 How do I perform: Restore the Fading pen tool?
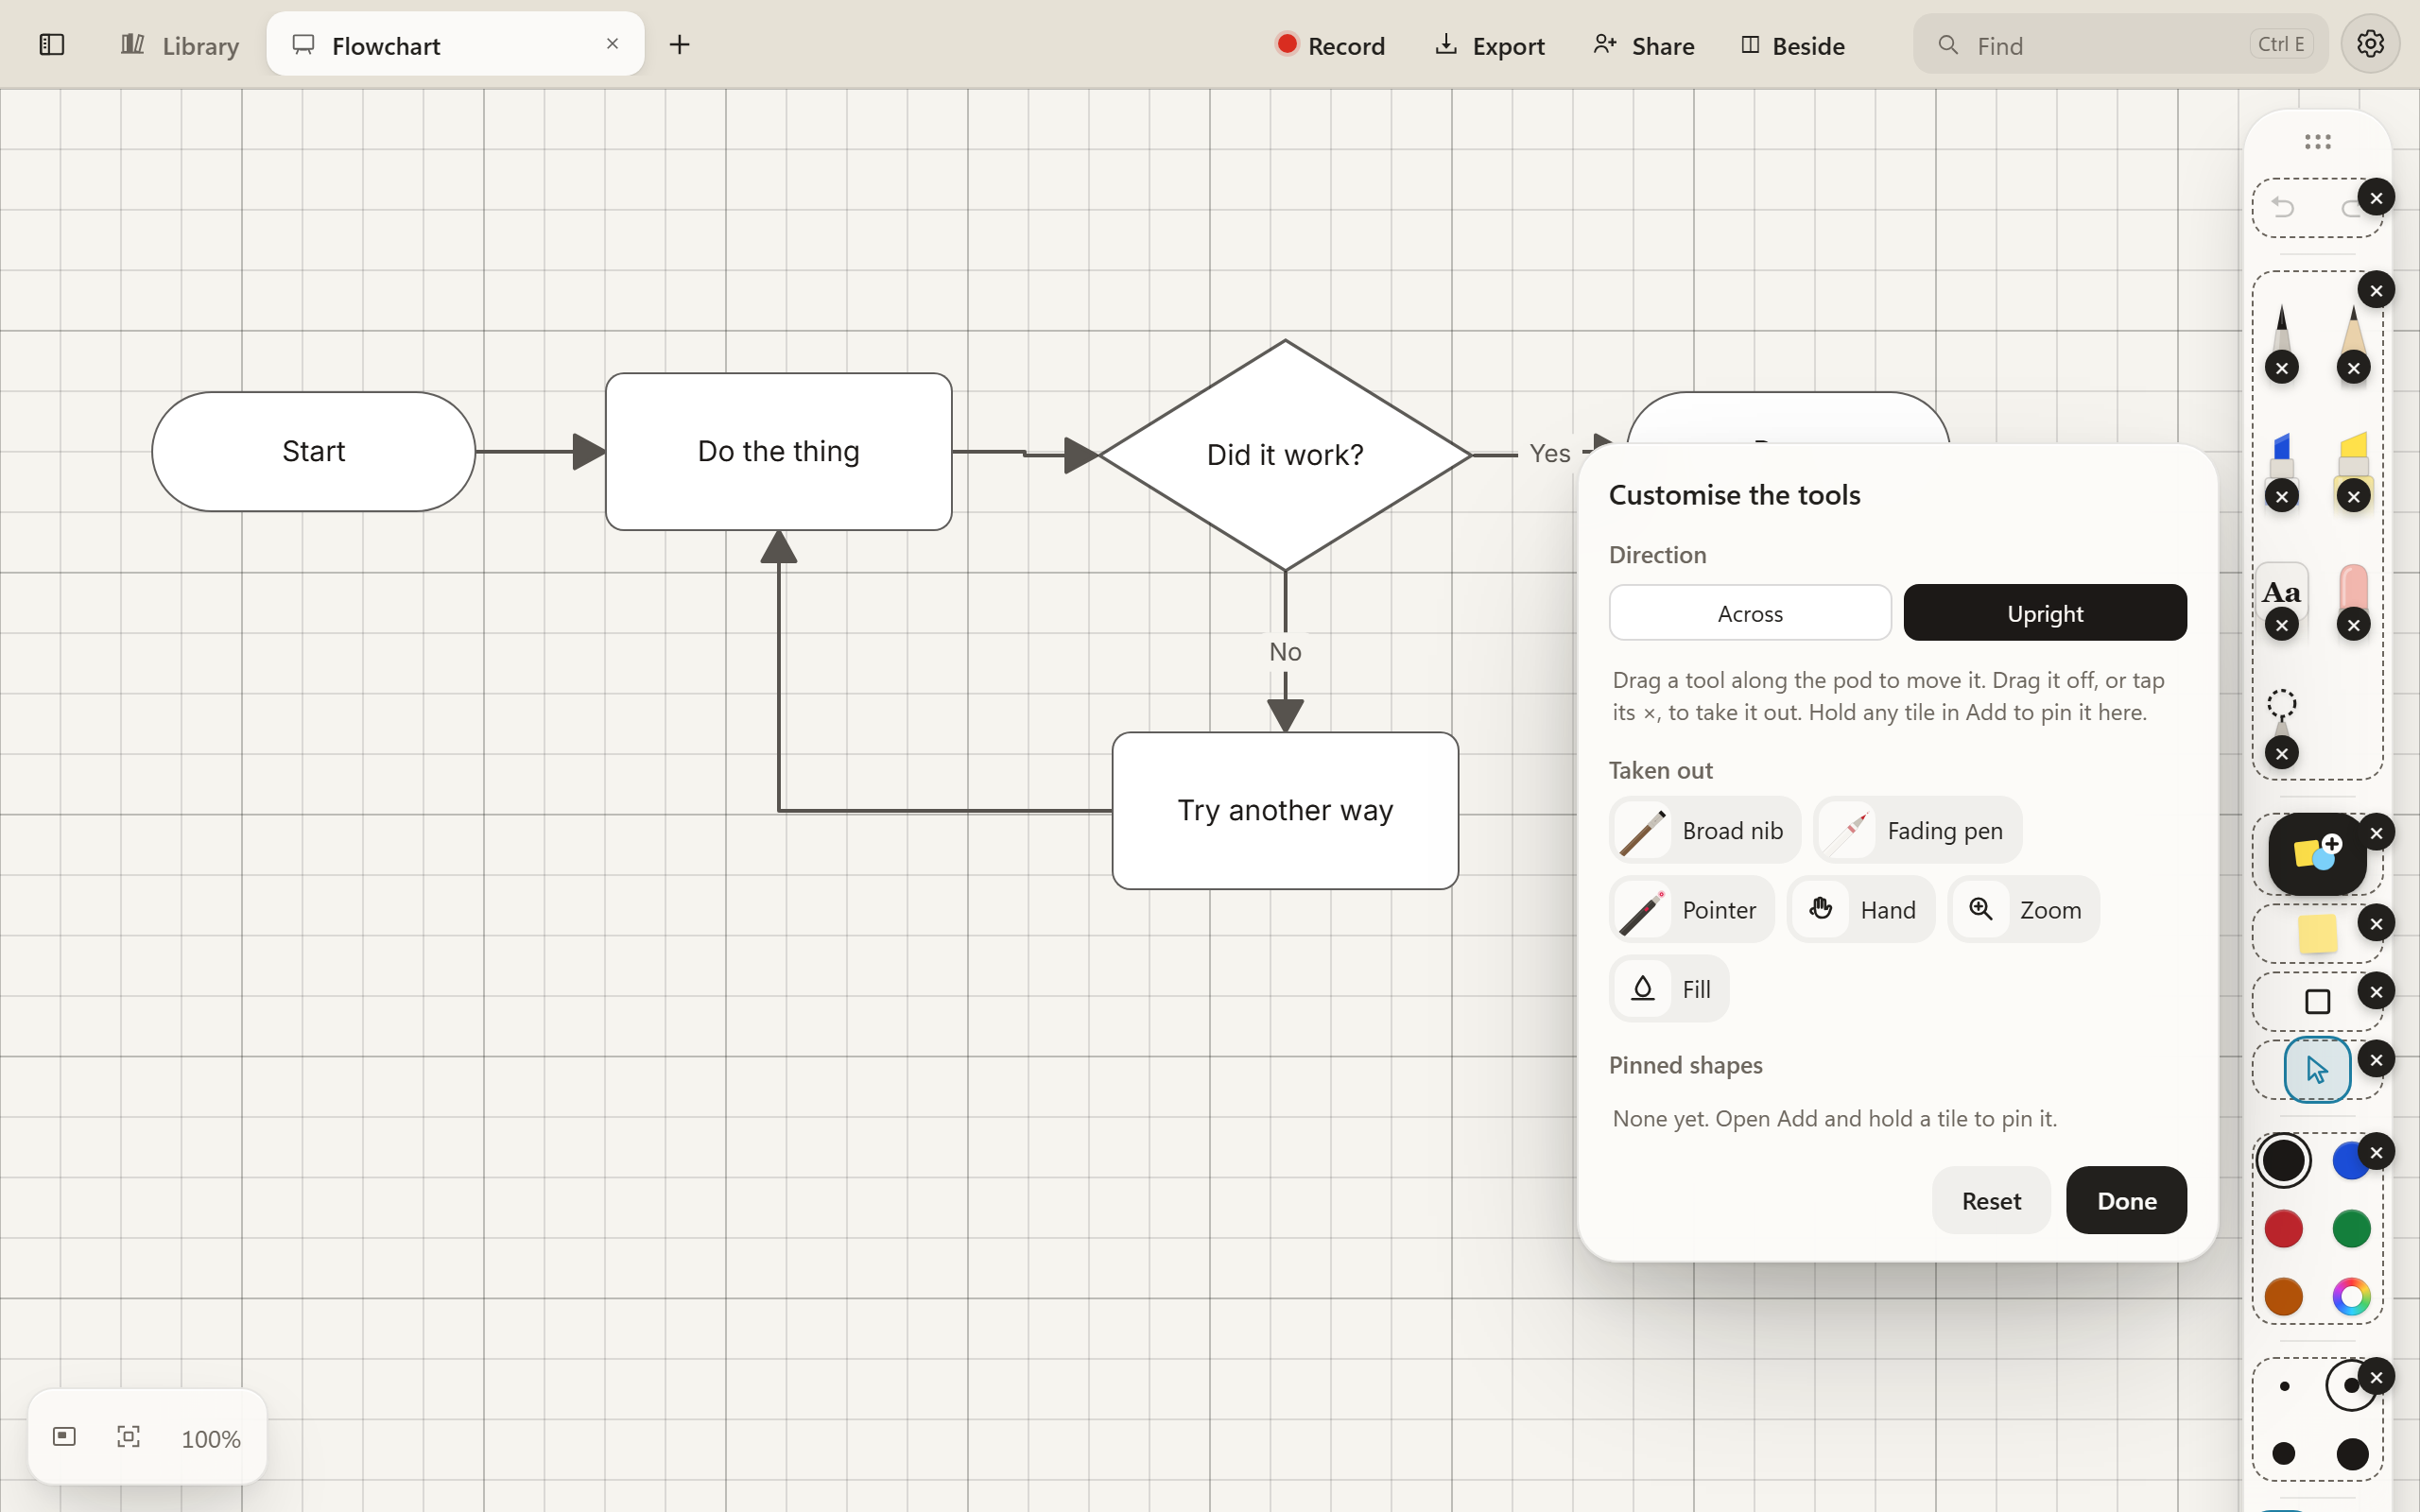(x=1917, y=830)
